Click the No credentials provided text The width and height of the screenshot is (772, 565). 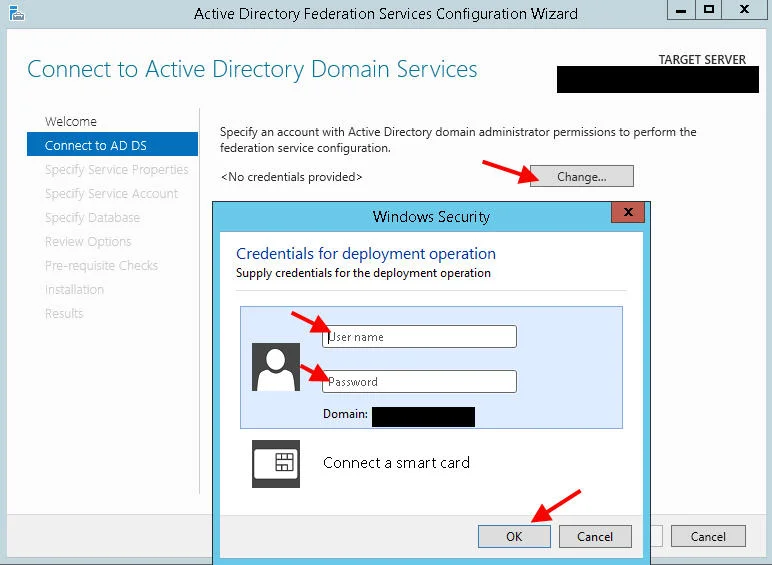click(291, 177)
